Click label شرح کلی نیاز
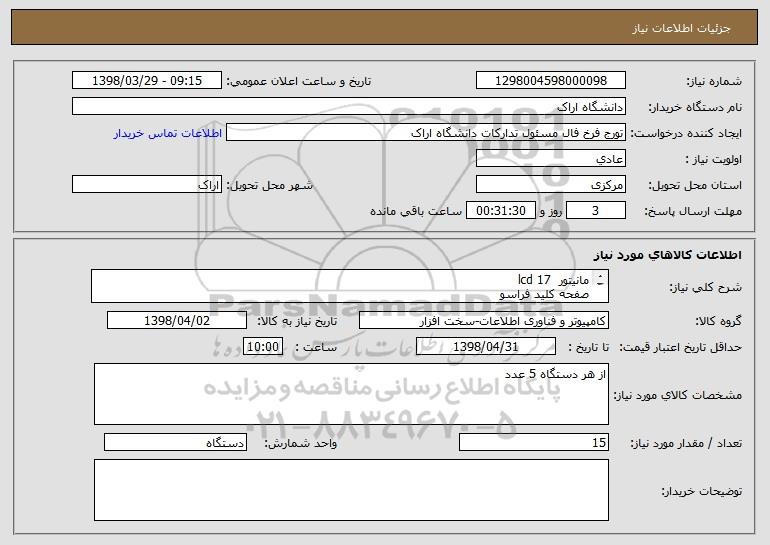Image resolution: width=770 pixels, height=545 pixels. (x=706, y=287)
